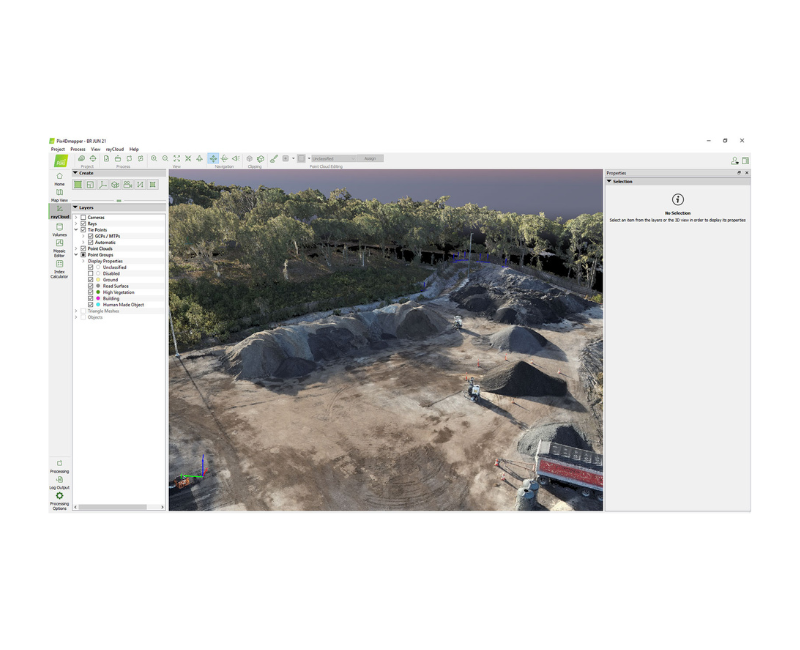Screen dimensions: 800x650
Task: Click the zoom out magnifier toolbar icon
Action: point(165,159)
